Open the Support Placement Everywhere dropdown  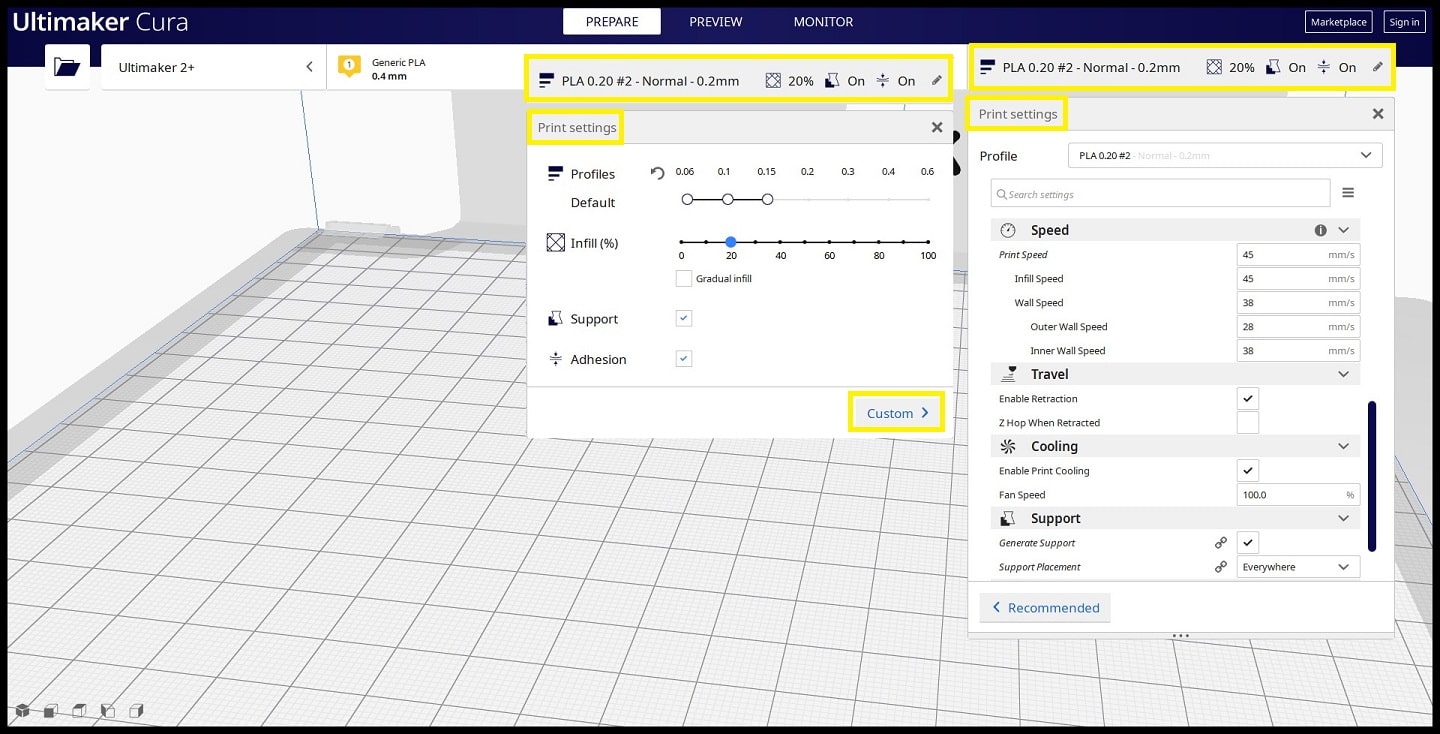point(1298,567)
